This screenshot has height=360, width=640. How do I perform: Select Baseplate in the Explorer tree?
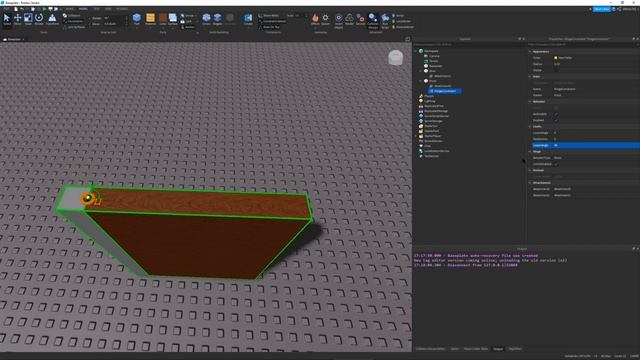436,66
